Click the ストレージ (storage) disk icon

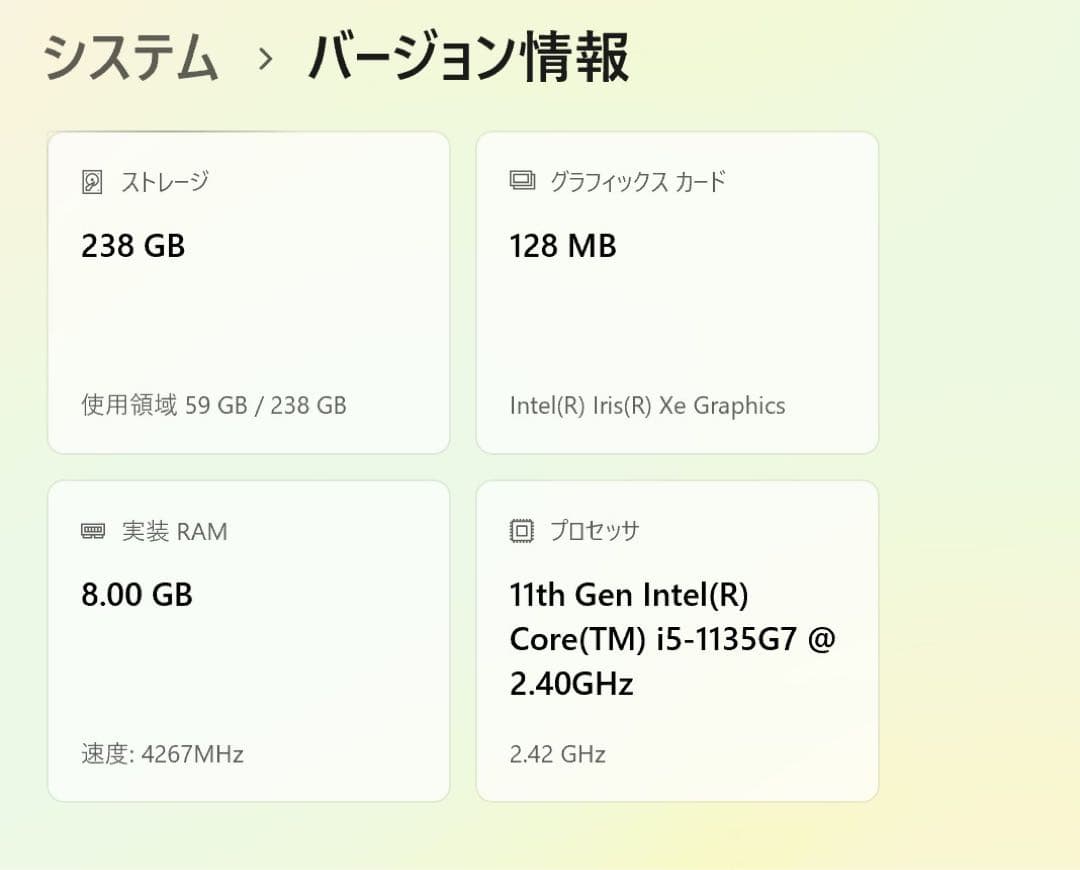coord(91,182)
